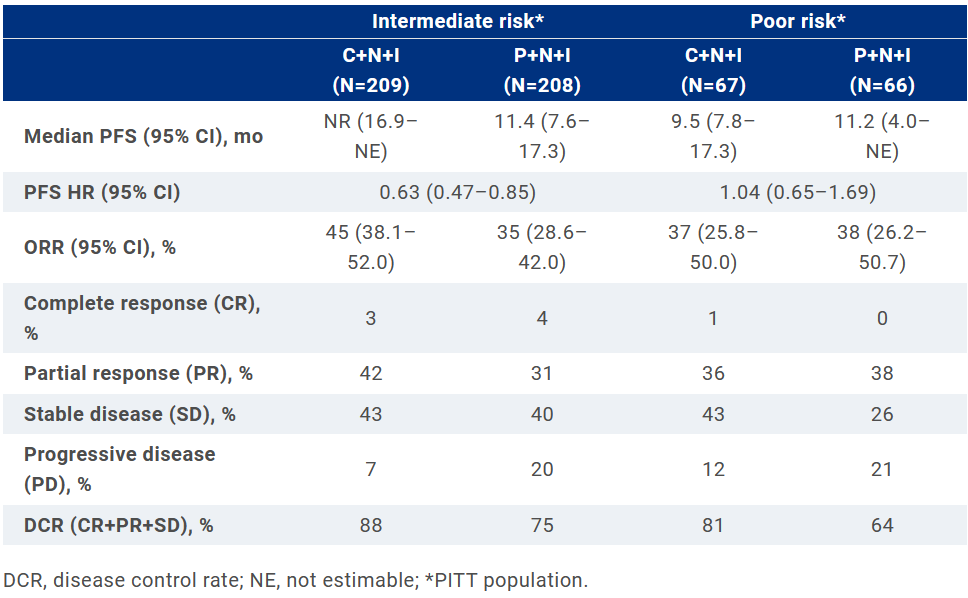Select the P+N+I (N=208) column header
This screenshot has width=968, height=598.
[x=542, y=70]
